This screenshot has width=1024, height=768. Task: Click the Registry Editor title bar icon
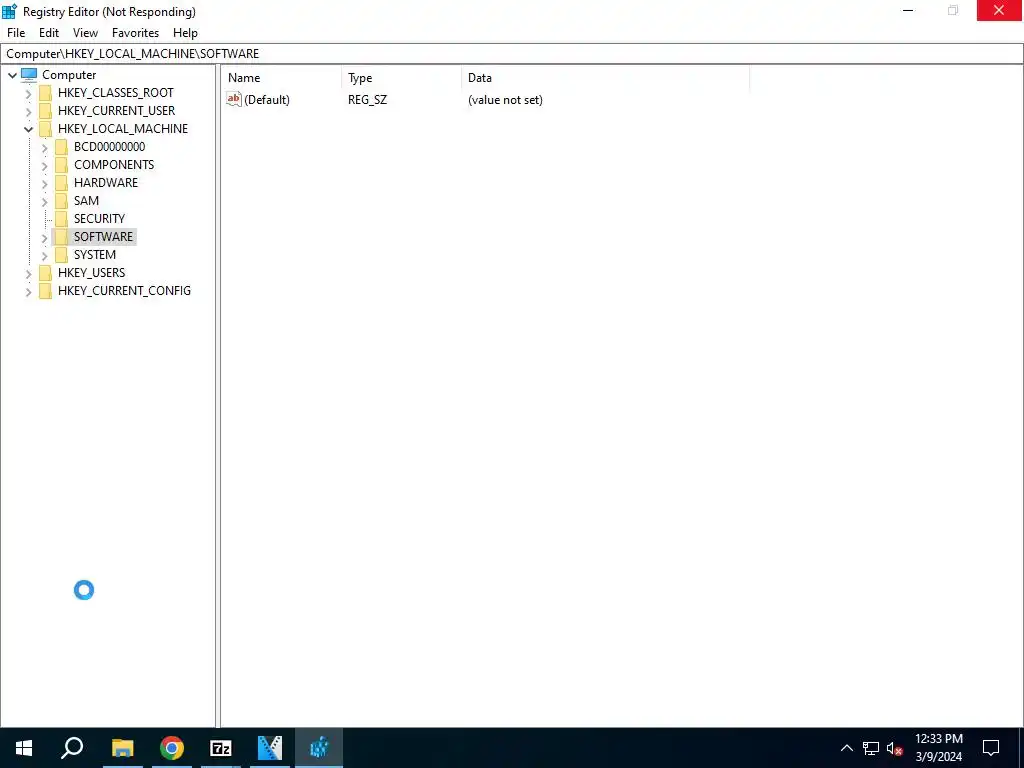(10, 11)
